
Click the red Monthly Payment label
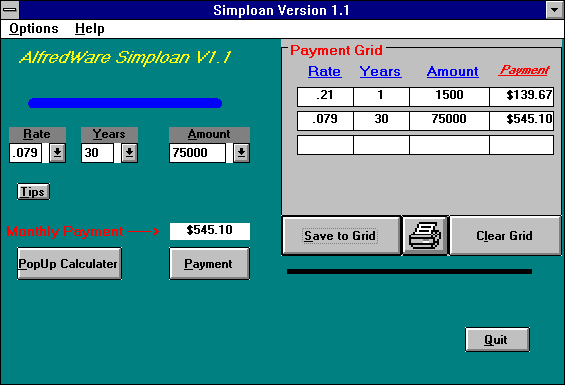coord(65,231)
